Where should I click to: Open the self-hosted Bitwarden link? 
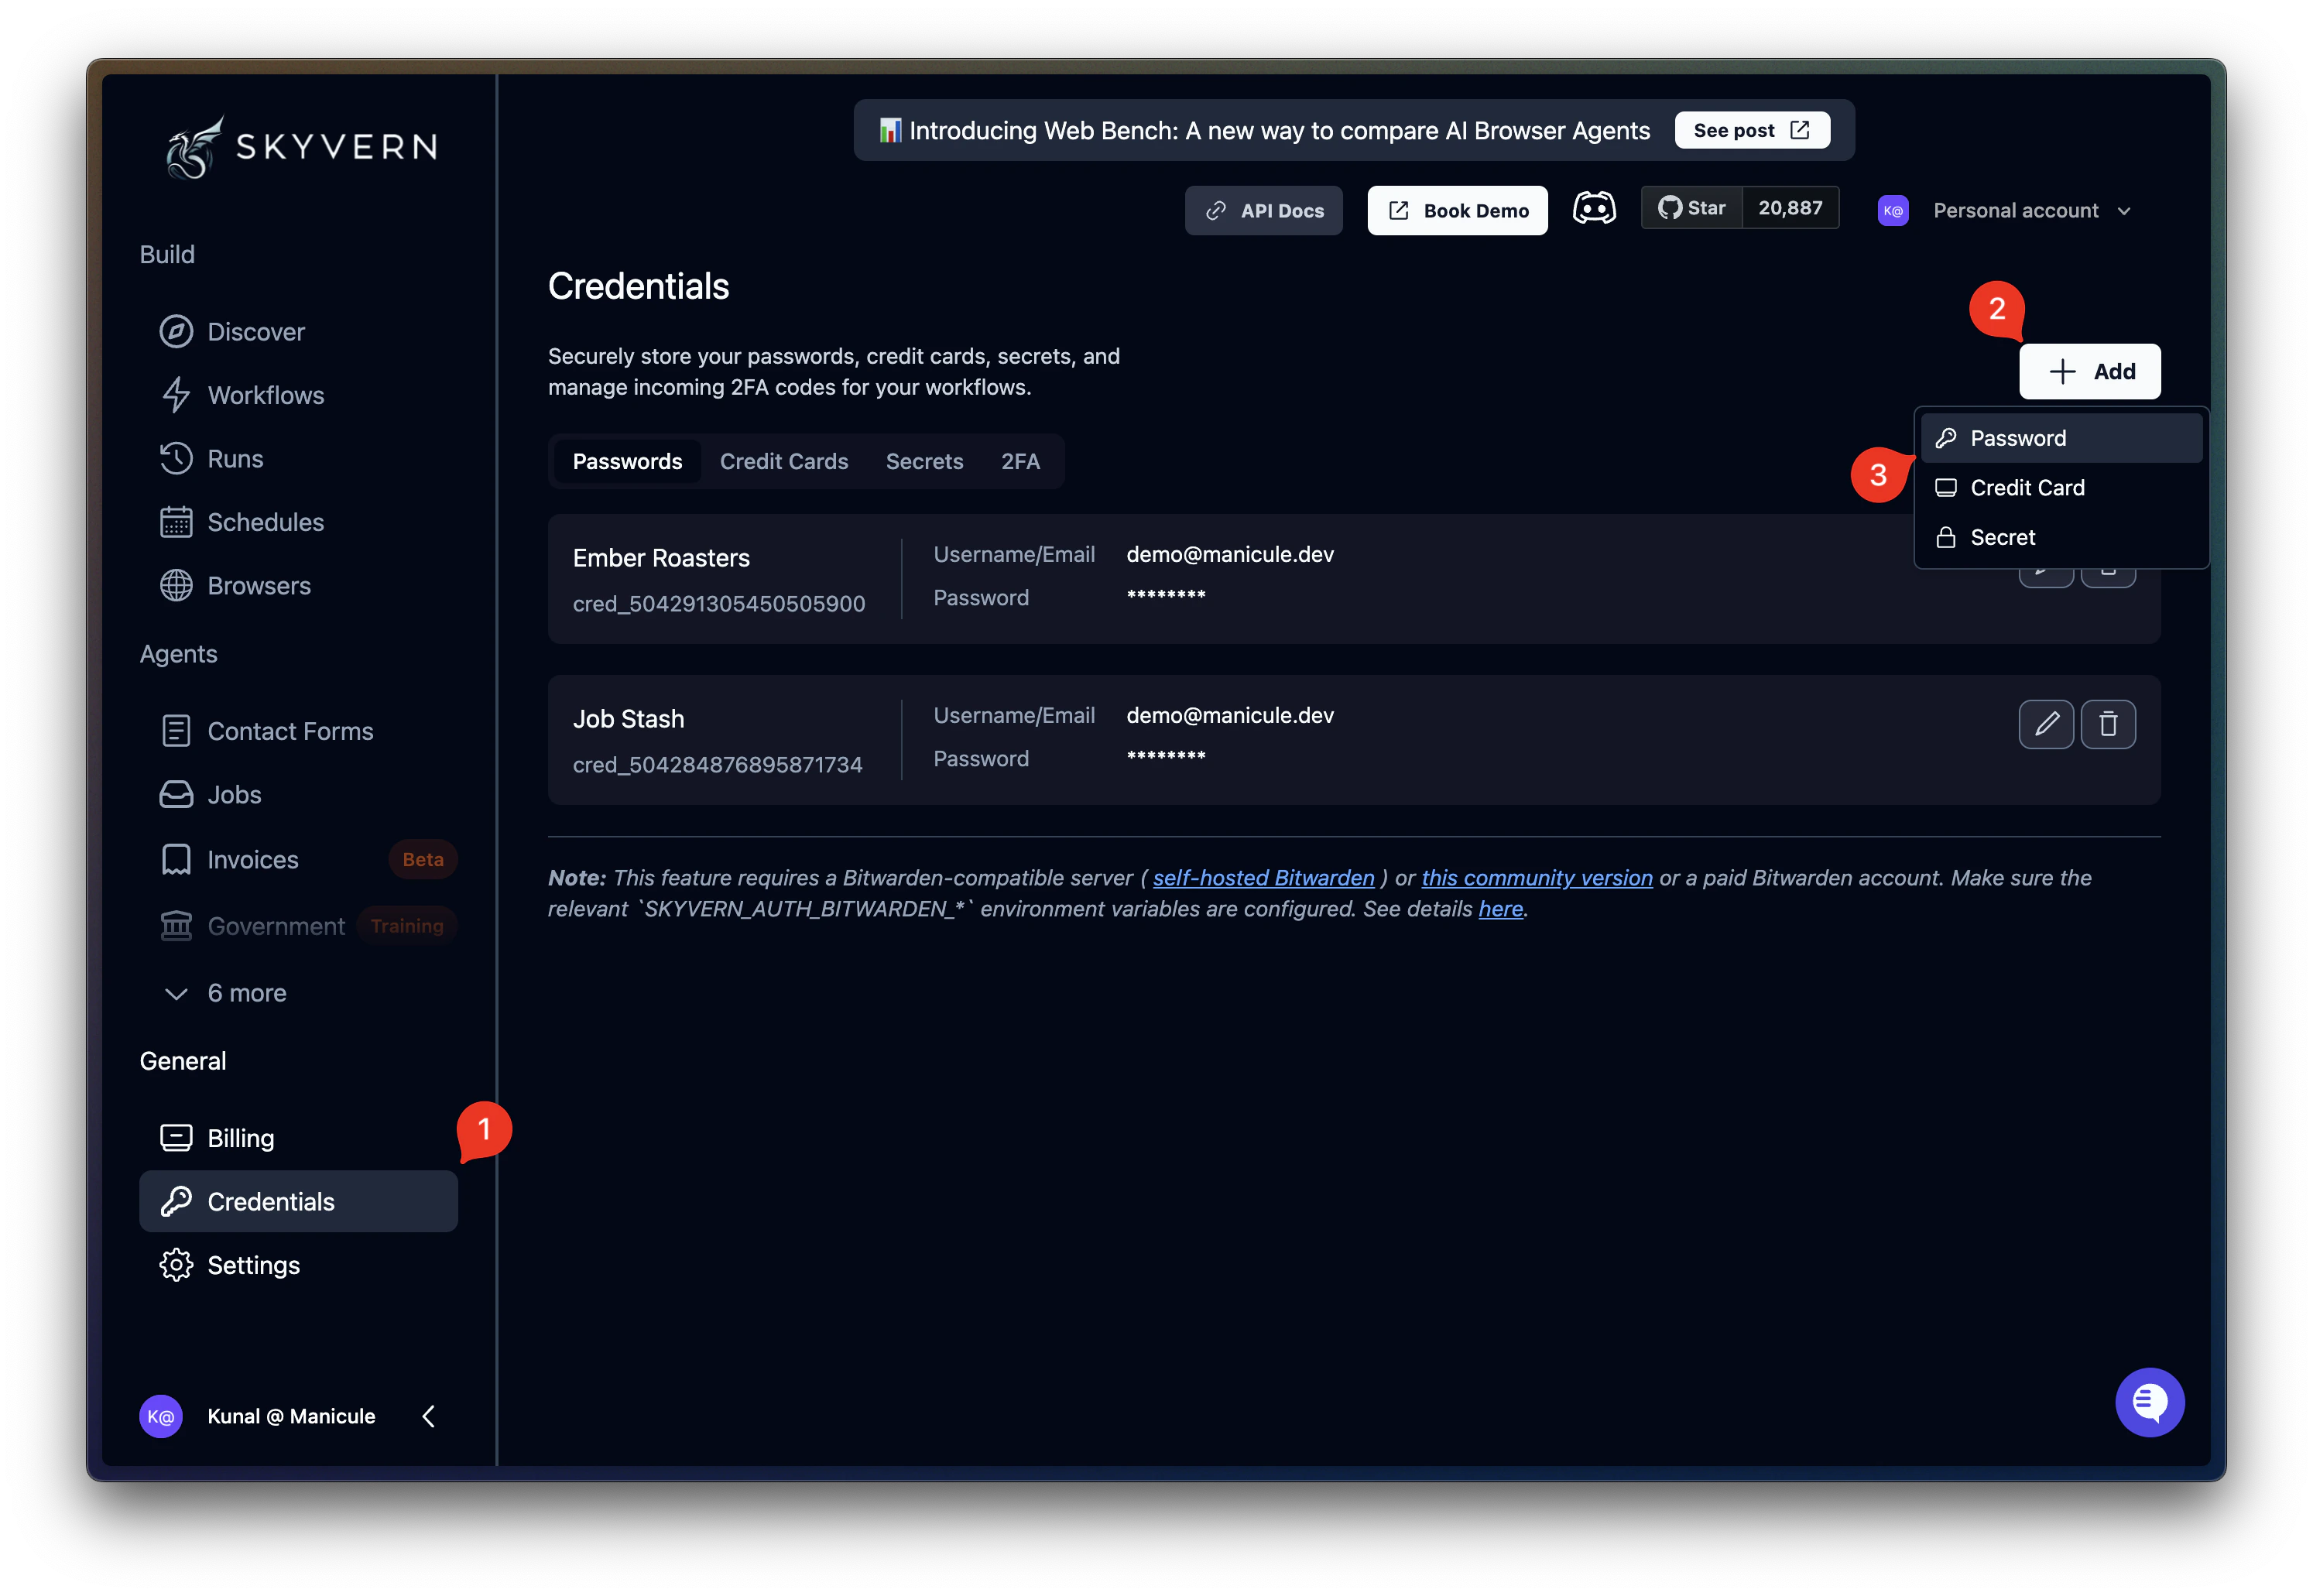pos(1263,877)
